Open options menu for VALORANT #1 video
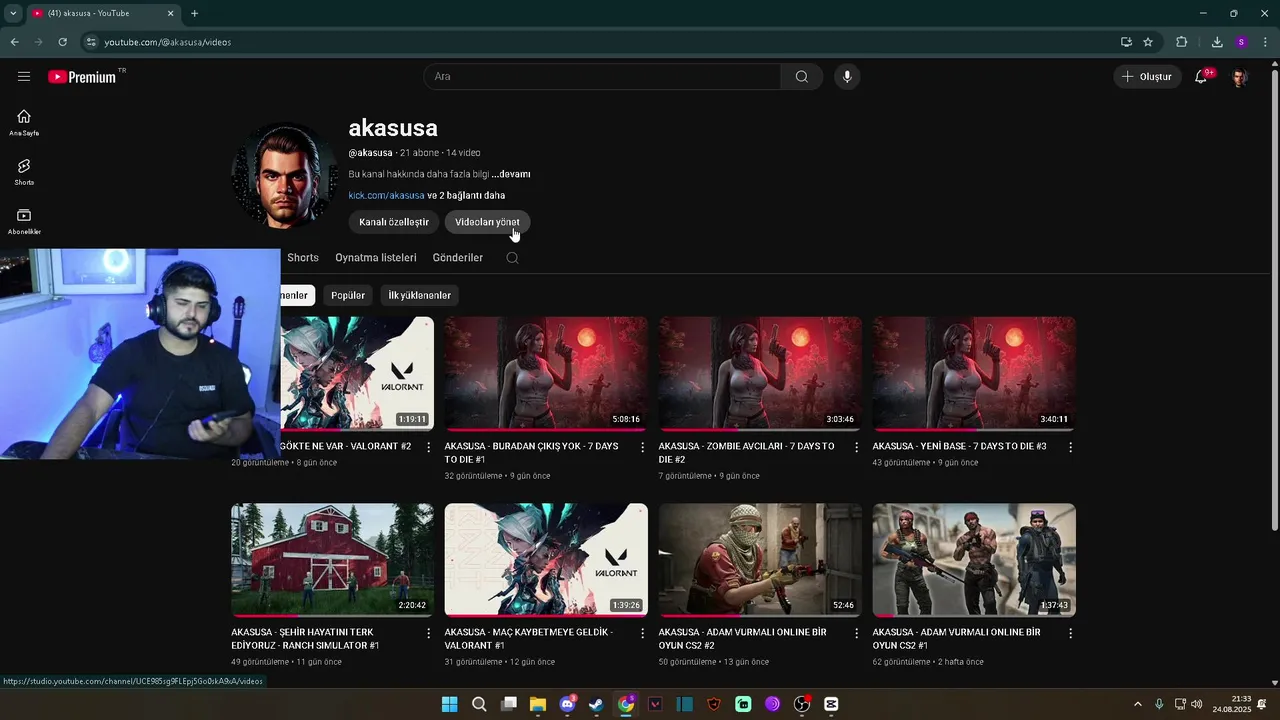The height and width of the screenshot is (720, 1280). [x=643, y=633]
